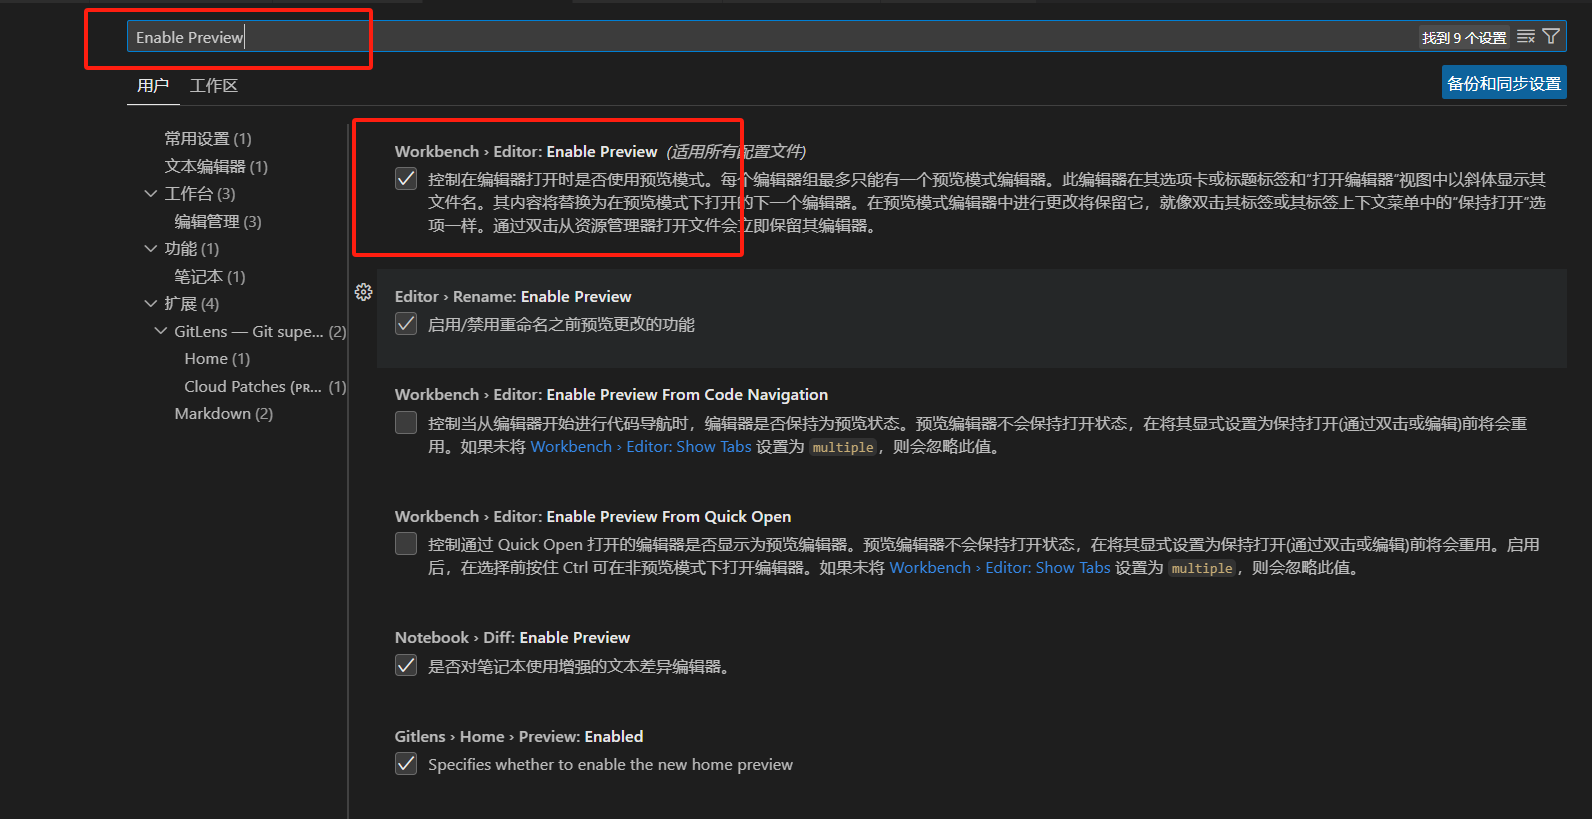Click "Specifies whether to enable the new home preview"

coord(610,764)
